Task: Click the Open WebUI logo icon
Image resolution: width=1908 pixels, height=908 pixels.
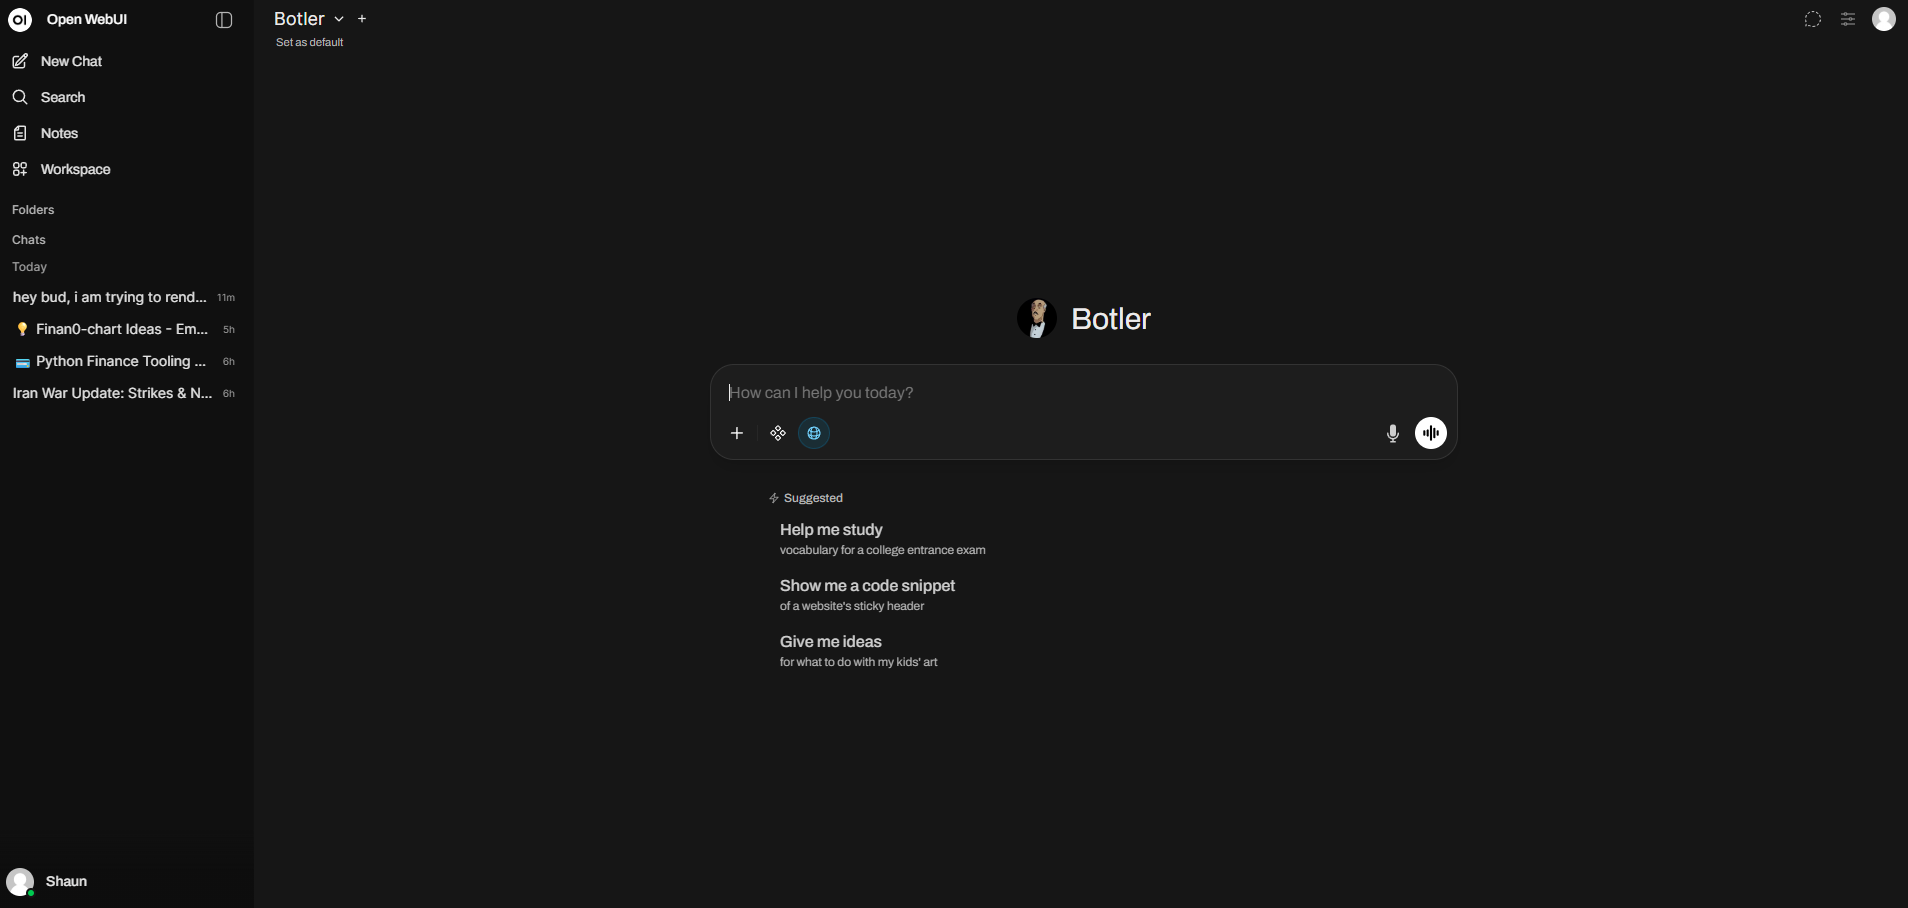Action: (x=20, y=20)
